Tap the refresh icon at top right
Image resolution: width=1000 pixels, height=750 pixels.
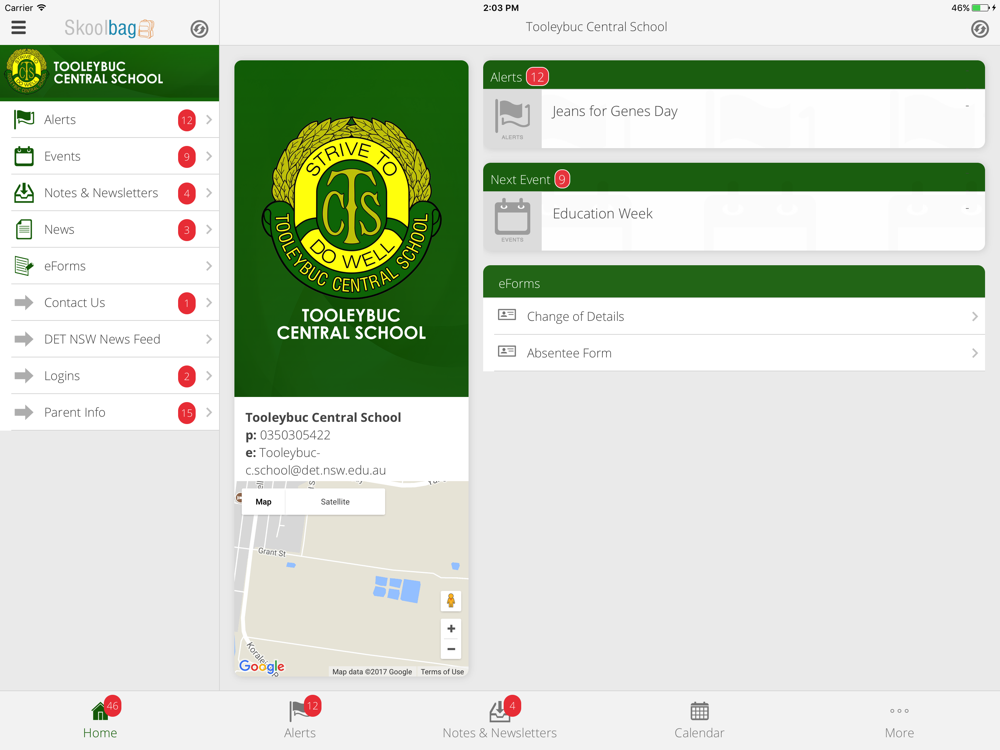[980, 29]
